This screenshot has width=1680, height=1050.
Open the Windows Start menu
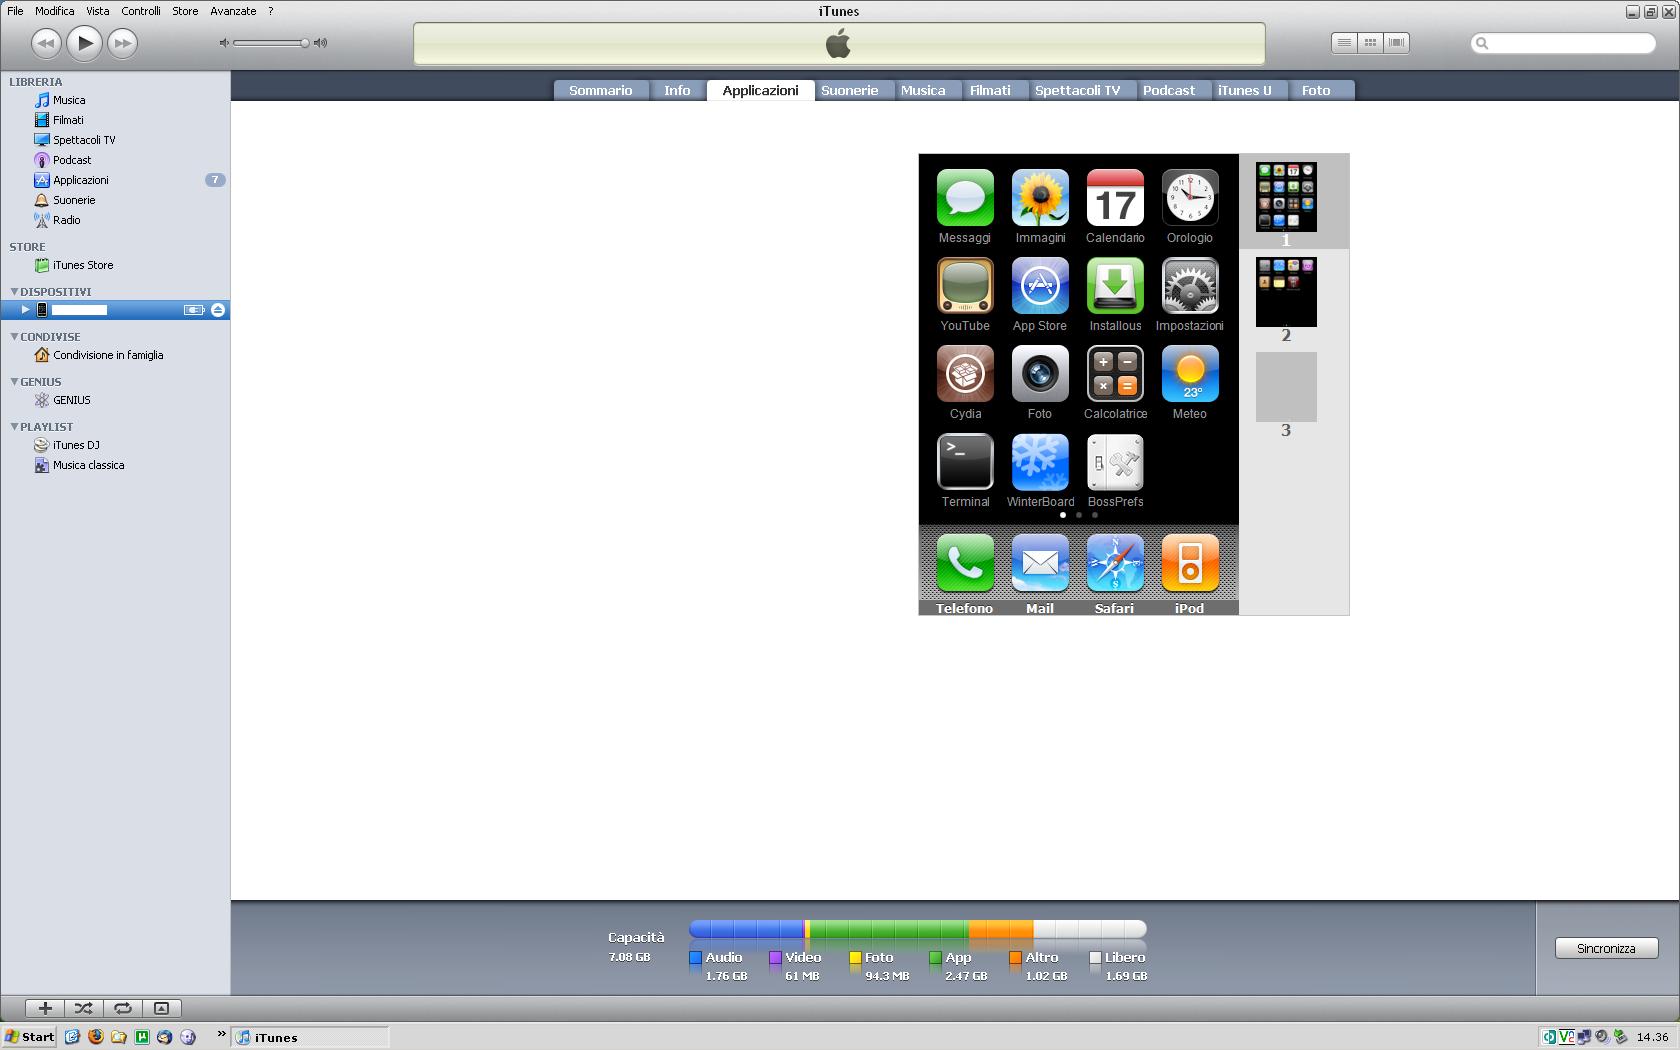point(30,1037)
